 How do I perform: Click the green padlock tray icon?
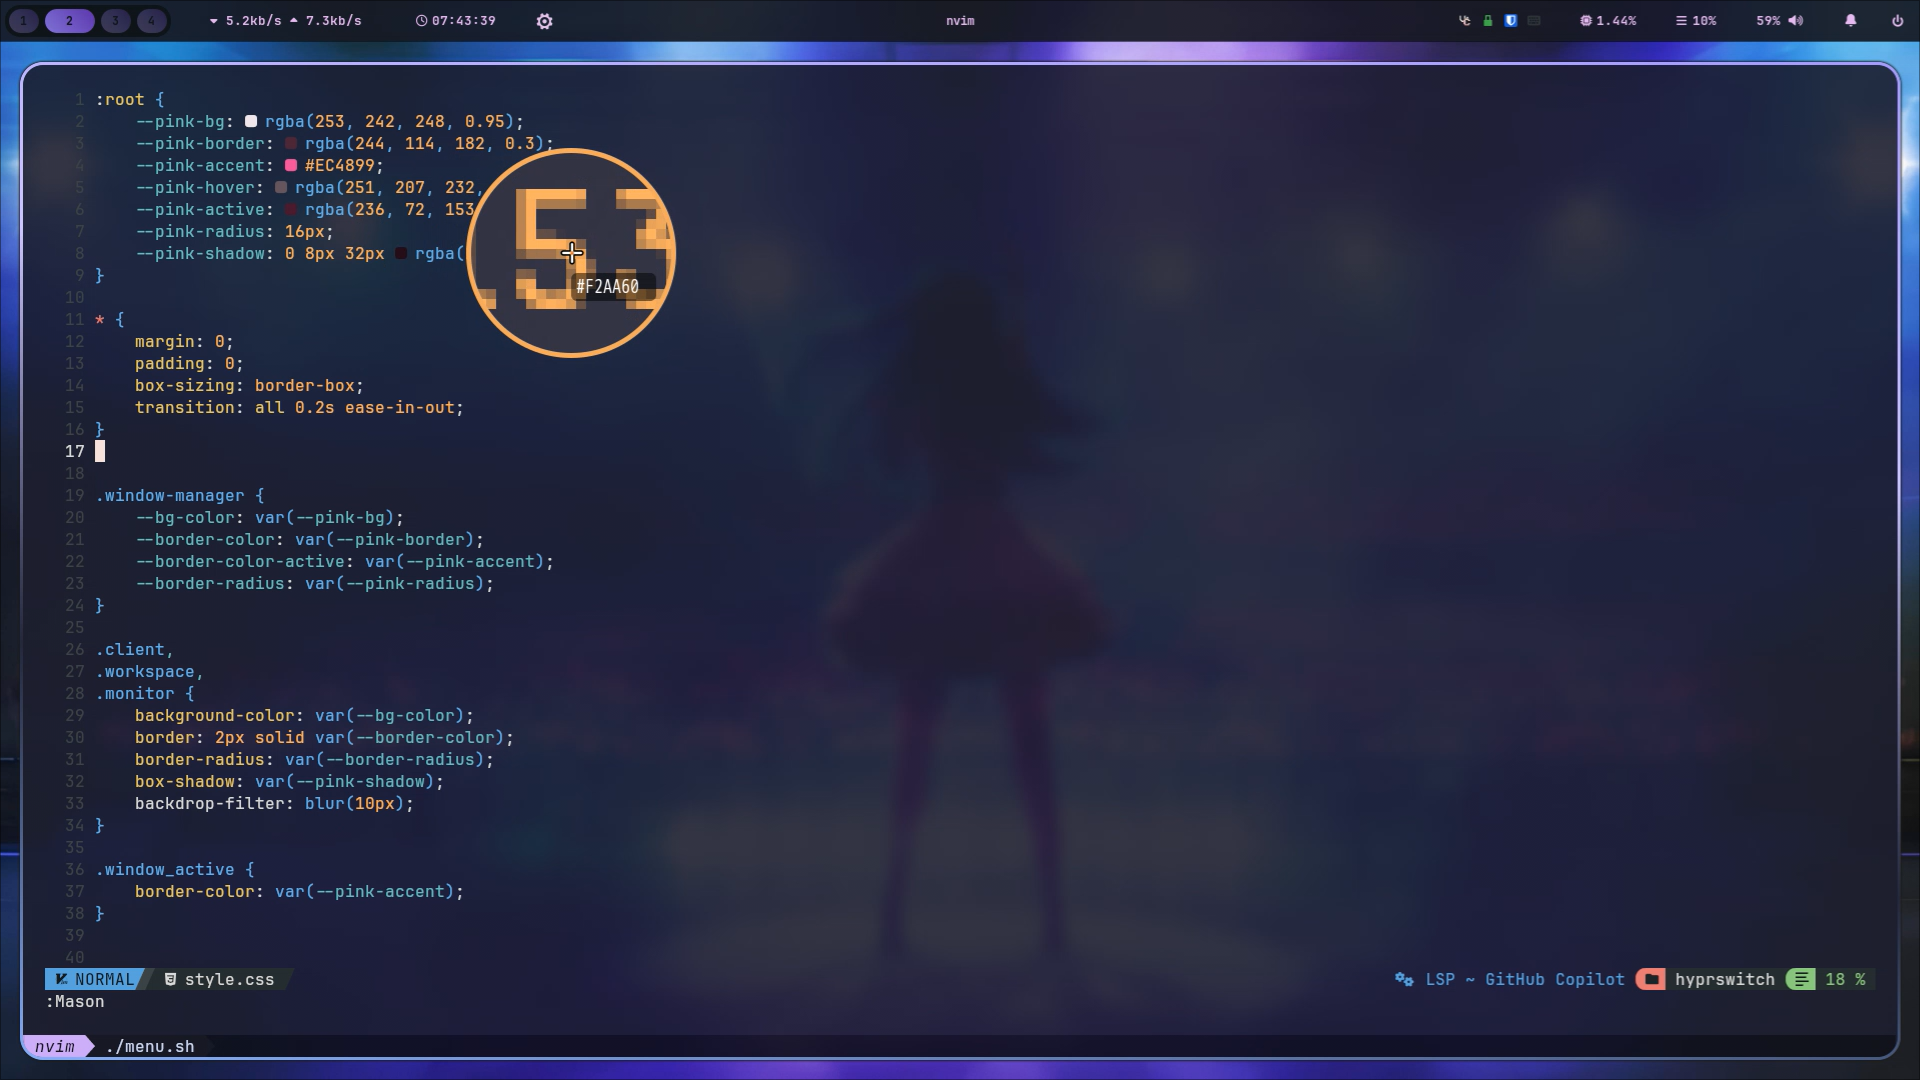(x=1488, y=20)
